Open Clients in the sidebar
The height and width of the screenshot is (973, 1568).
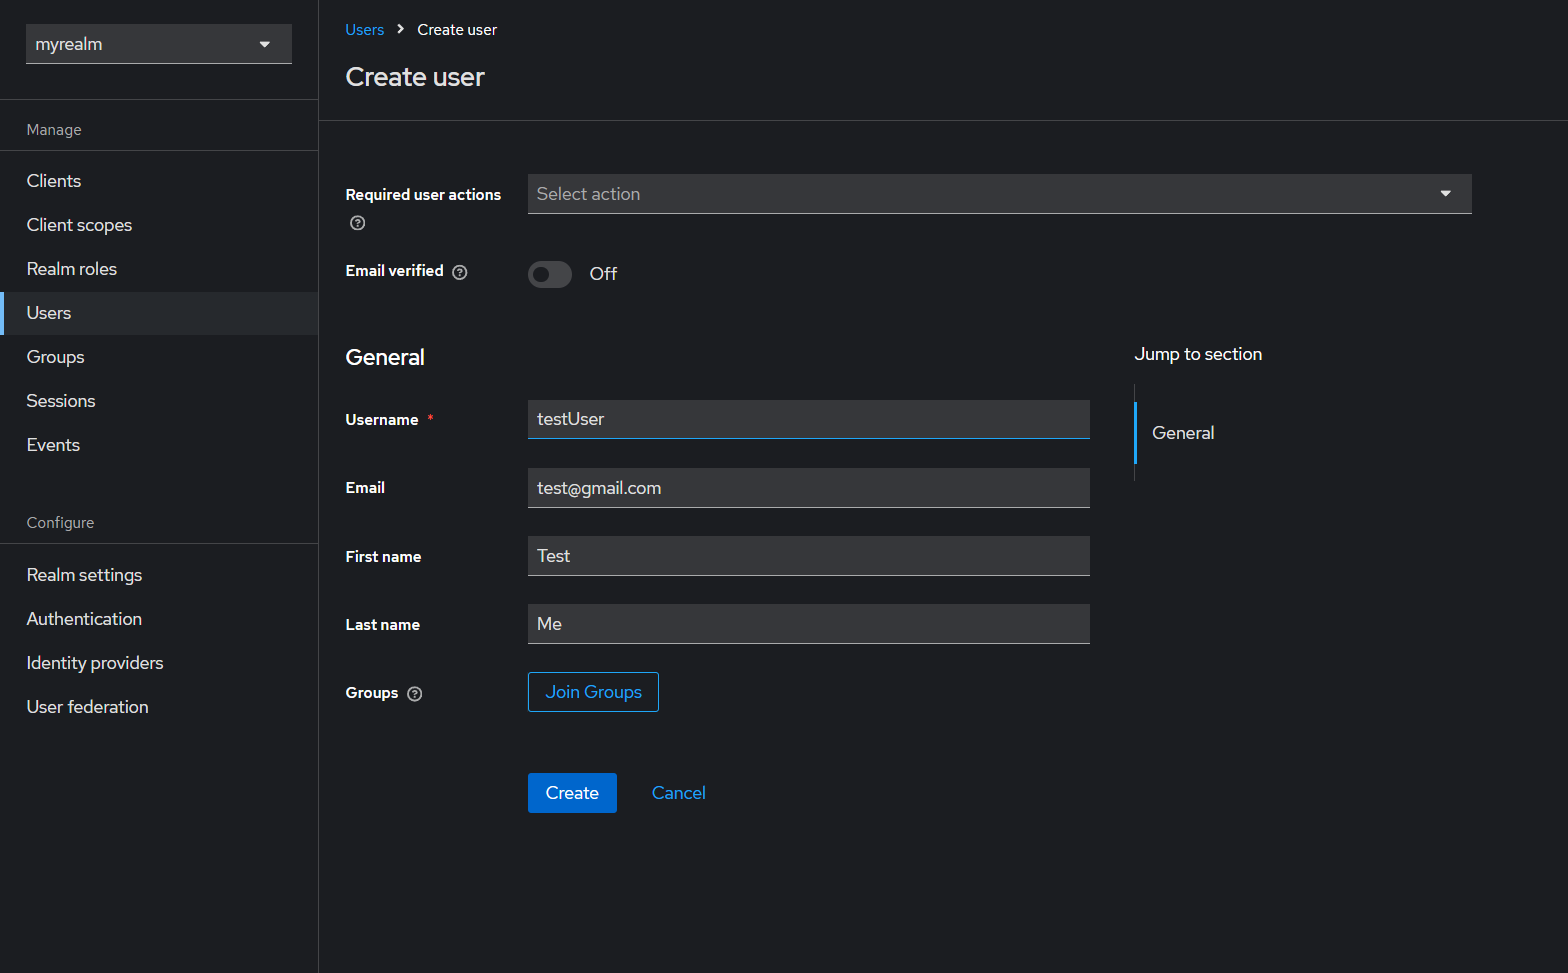click(x=54, y=181)
